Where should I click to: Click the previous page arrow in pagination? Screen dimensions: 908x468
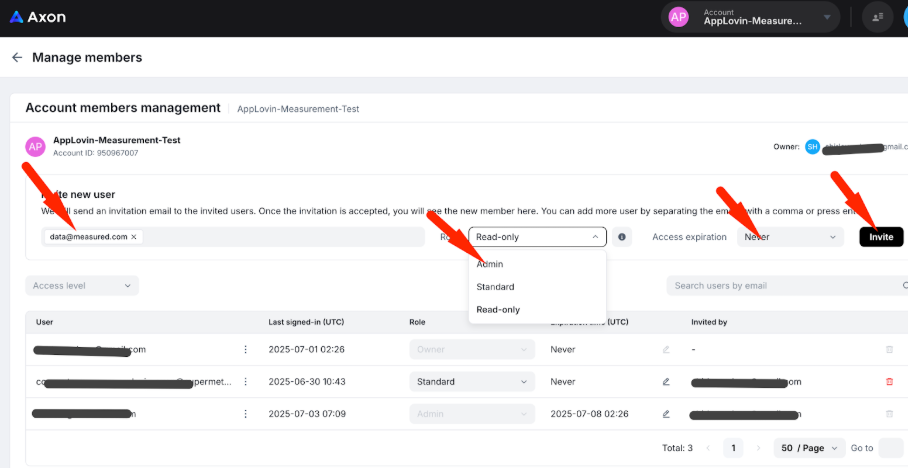tap(708, 448)
